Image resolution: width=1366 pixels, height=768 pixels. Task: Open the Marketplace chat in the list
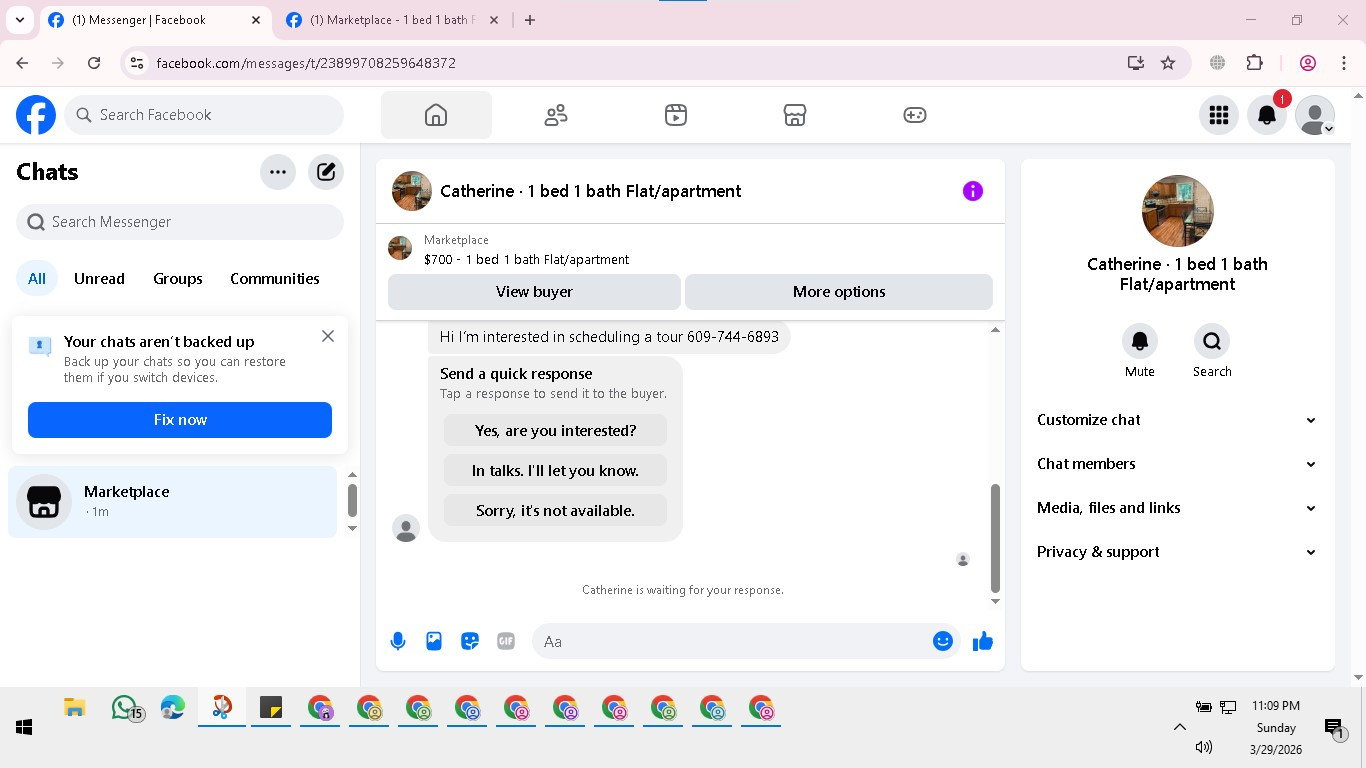173,502
